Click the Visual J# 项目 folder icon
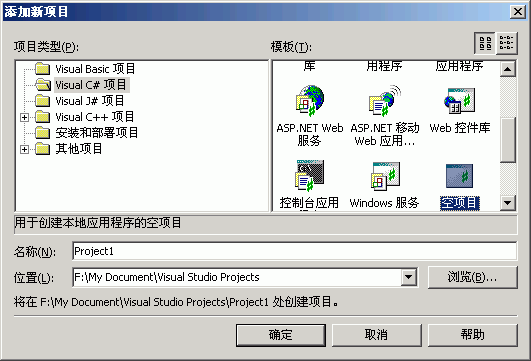The image size is (531, 361). click(x=43, y=101)
